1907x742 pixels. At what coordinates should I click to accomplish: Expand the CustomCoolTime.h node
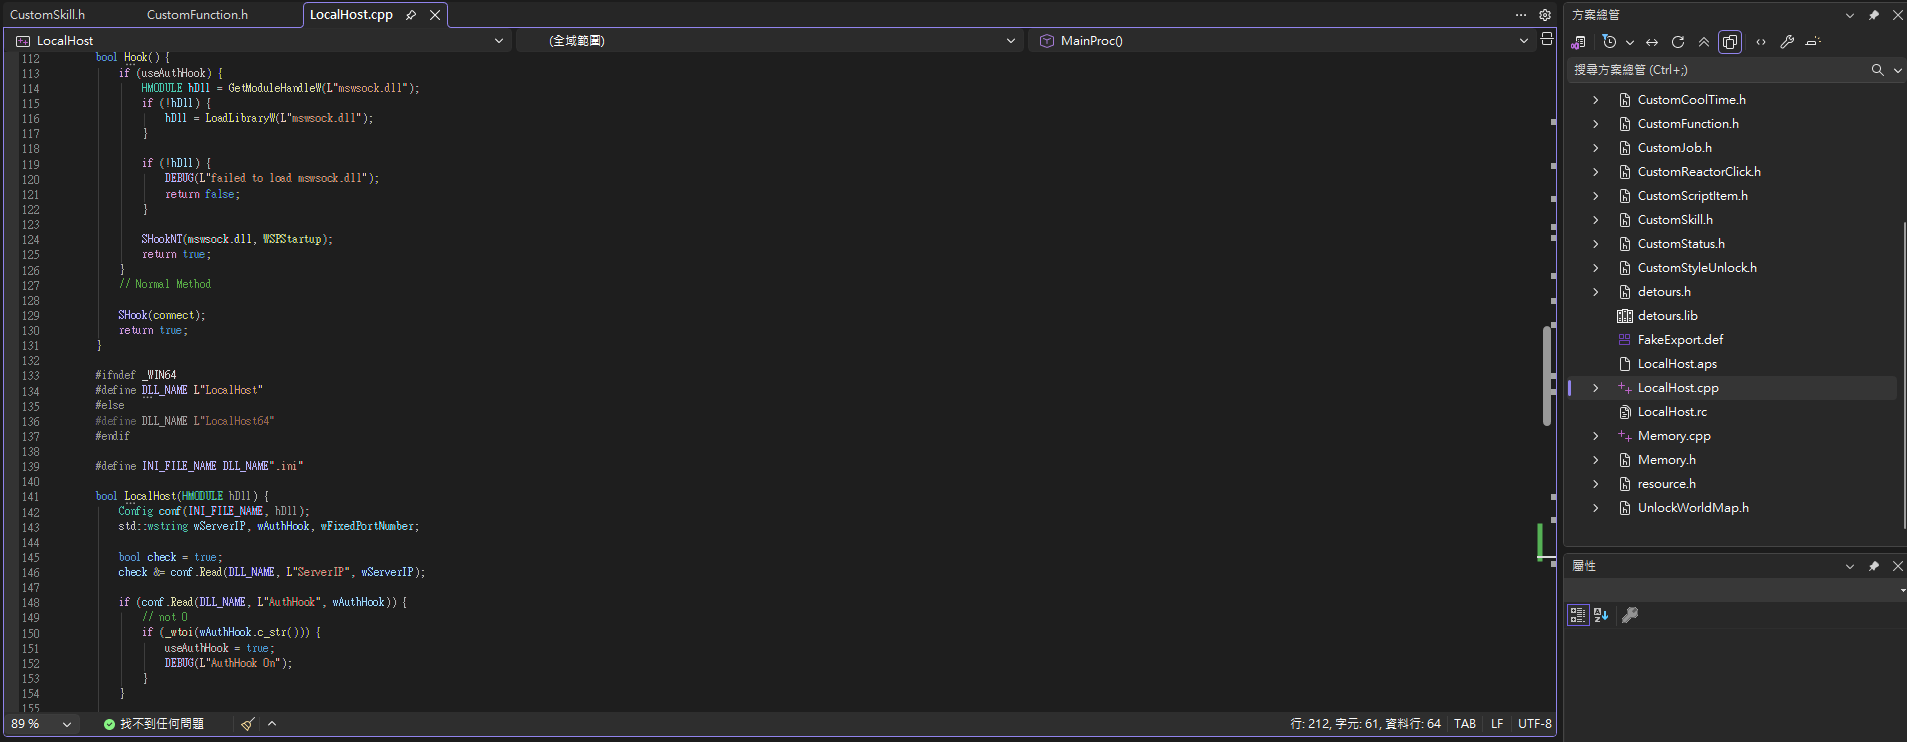1596,100
